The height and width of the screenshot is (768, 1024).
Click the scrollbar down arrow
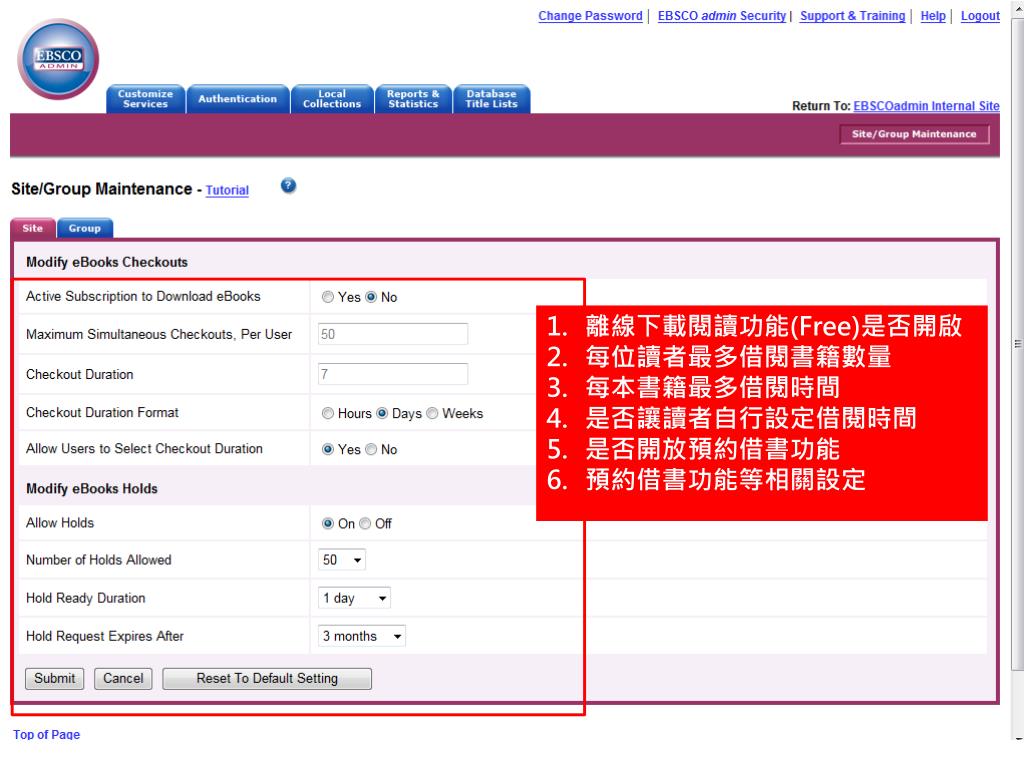tap(1017, 739)
